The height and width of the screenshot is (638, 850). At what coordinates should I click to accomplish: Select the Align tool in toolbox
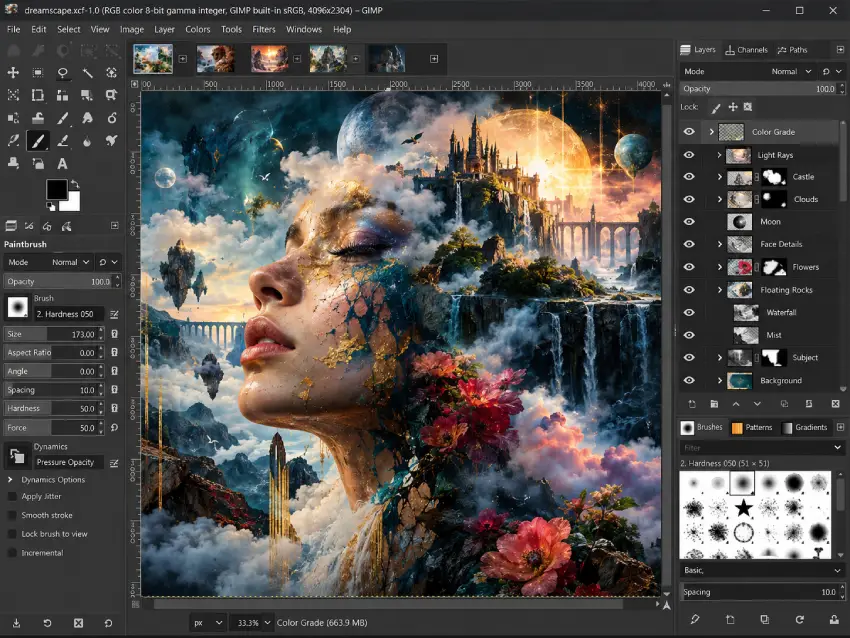click(x=62, y=95)
